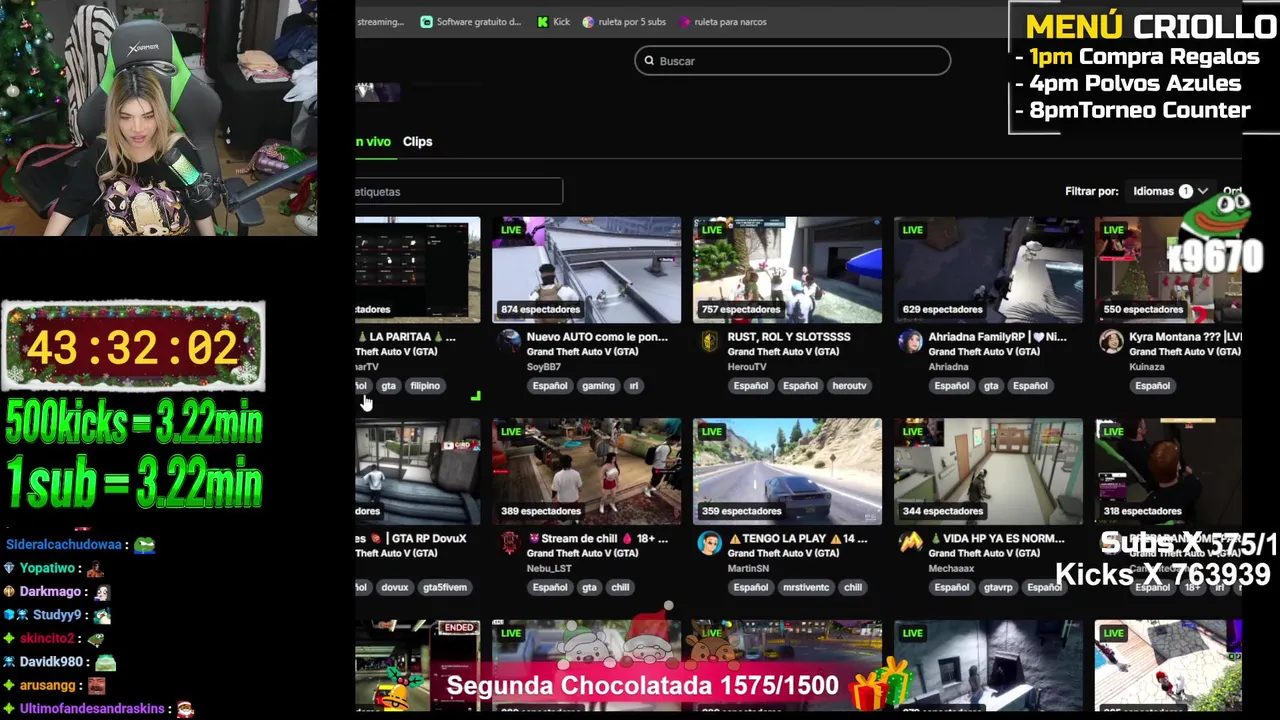Open the 318 espectadores stream thumbnail
Viewport: 1280px width, 720px height.
click(1168, 472)
